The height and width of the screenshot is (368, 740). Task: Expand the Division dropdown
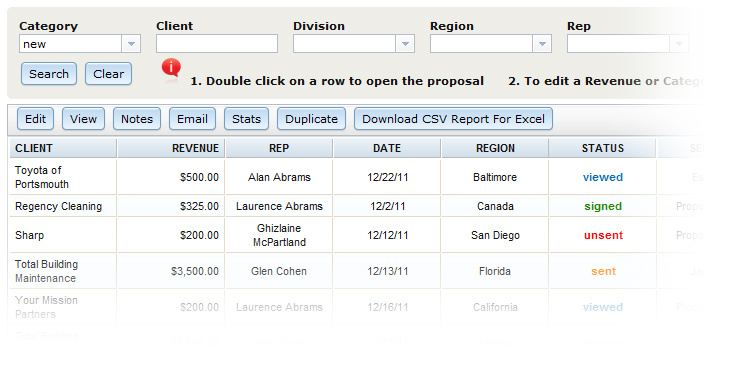pos(405,44)
